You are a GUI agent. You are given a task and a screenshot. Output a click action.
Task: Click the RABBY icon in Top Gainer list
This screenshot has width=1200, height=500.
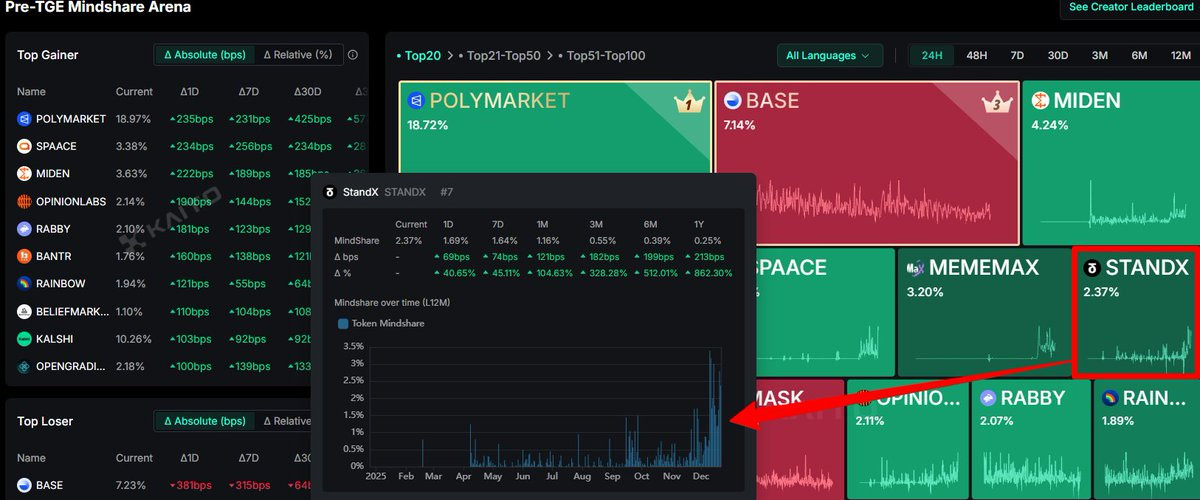tap(24, 229)
